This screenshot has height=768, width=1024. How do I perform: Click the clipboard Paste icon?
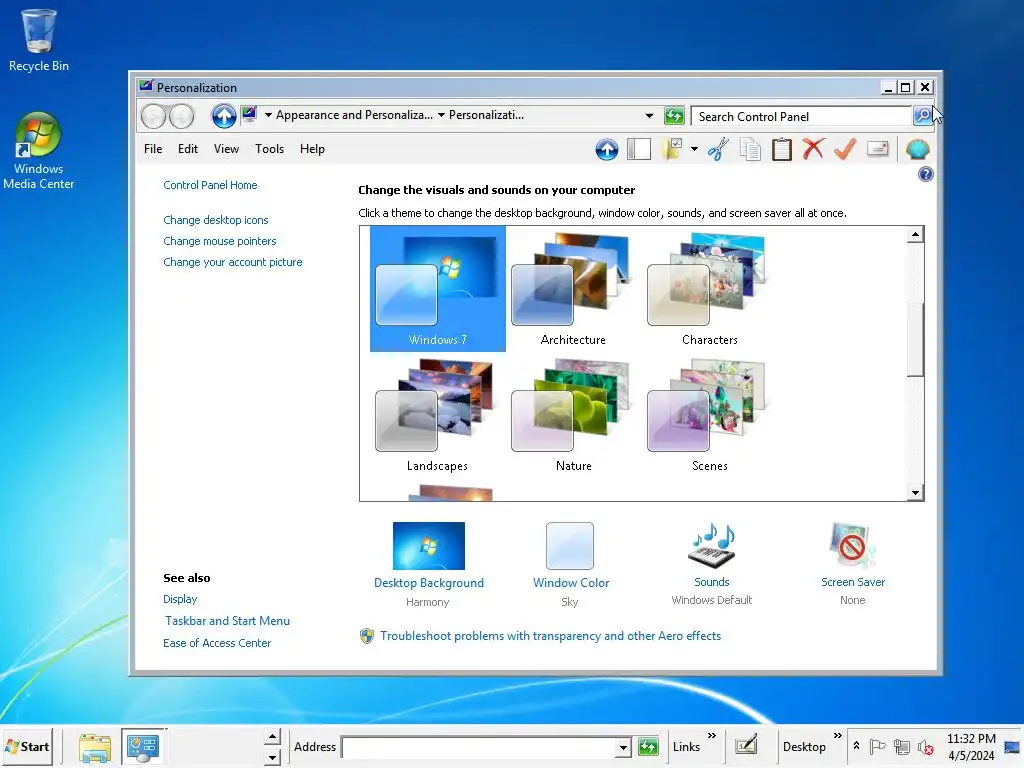(x=781, y=150)
